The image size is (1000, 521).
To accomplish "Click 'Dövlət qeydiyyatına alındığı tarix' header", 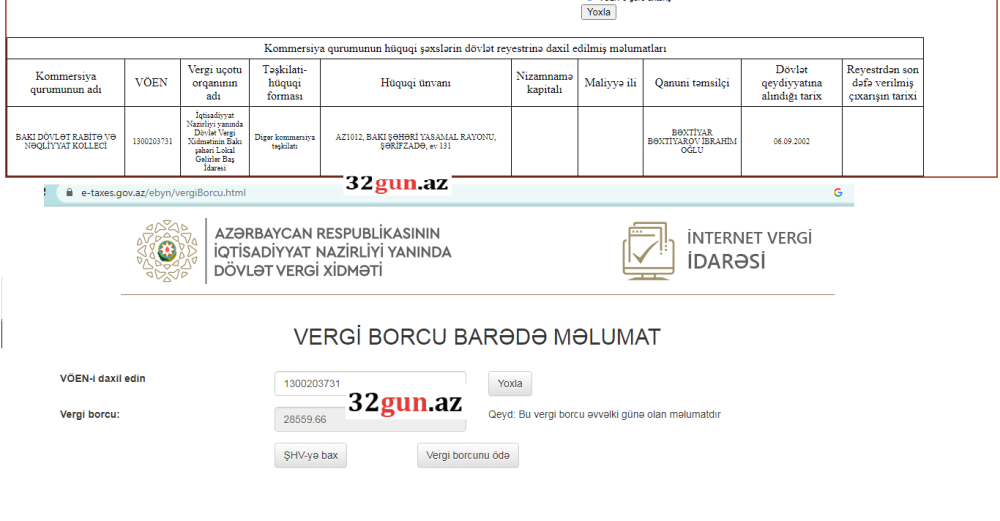I will click(791, 83).
